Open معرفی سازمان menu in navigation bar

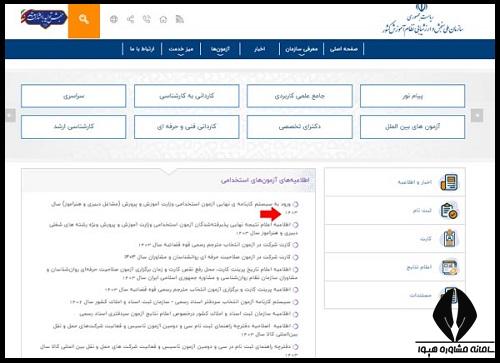click(301, 49)
